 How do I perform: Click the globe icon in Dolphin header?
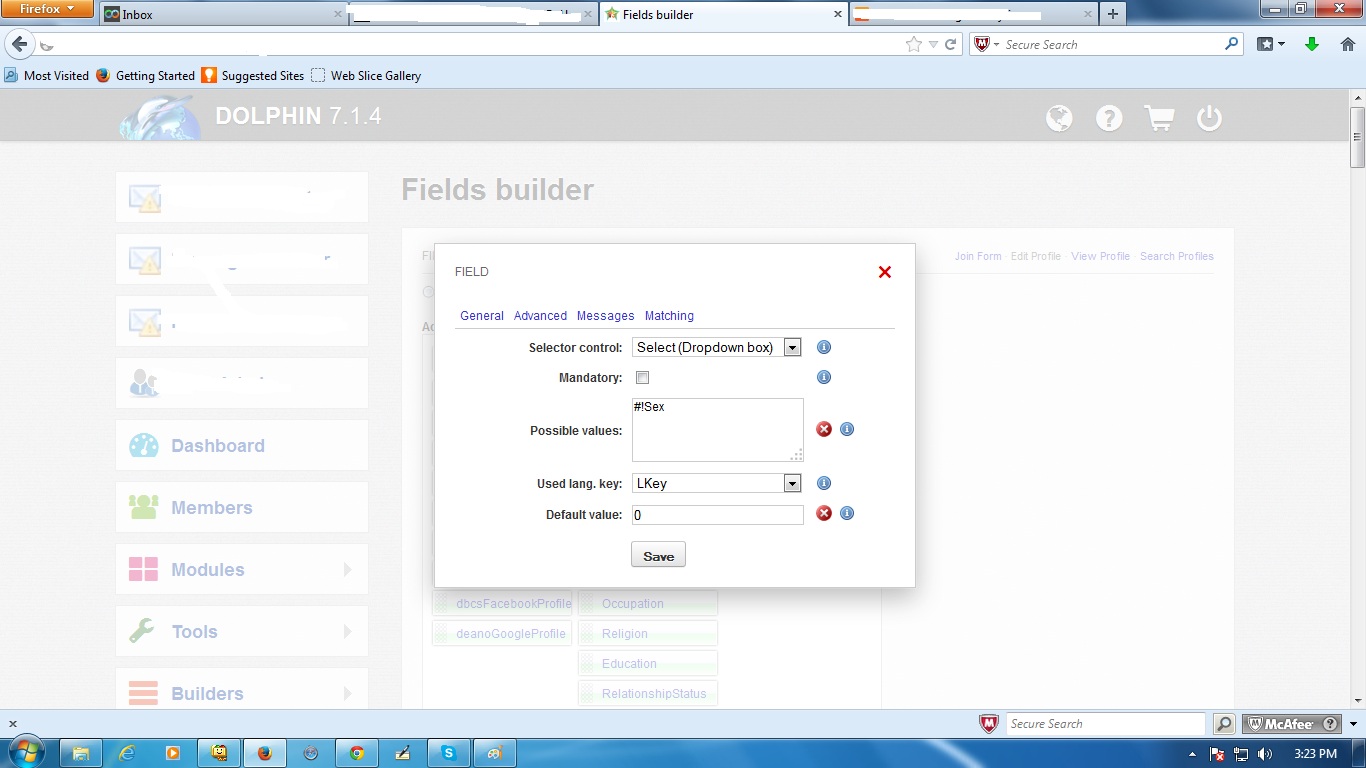(x=1059, y=118)
